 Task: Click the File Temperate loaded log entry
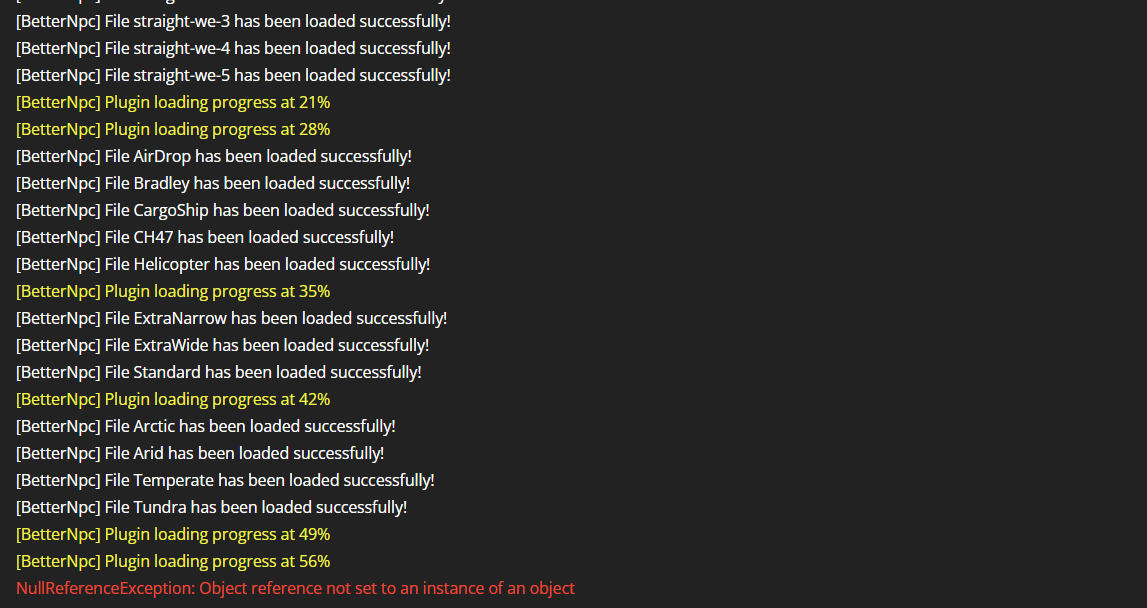(225, 480)
